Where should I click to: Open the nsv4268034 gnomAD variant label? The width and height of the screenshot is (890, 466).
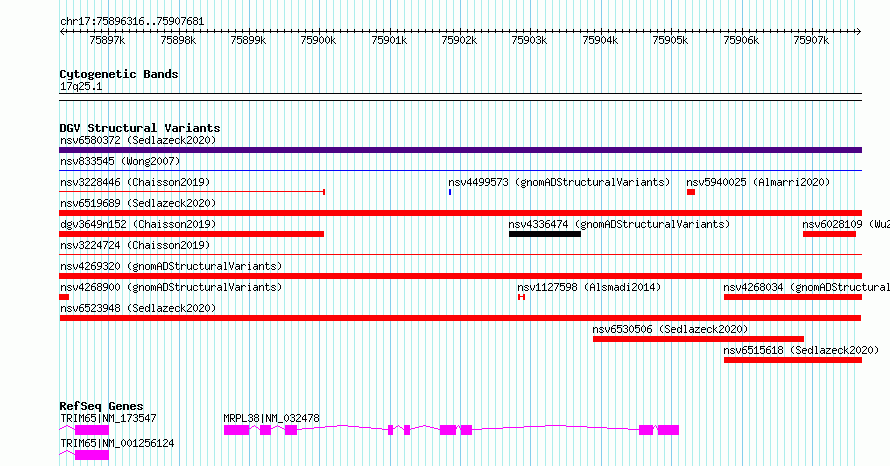tap(807, 287)
